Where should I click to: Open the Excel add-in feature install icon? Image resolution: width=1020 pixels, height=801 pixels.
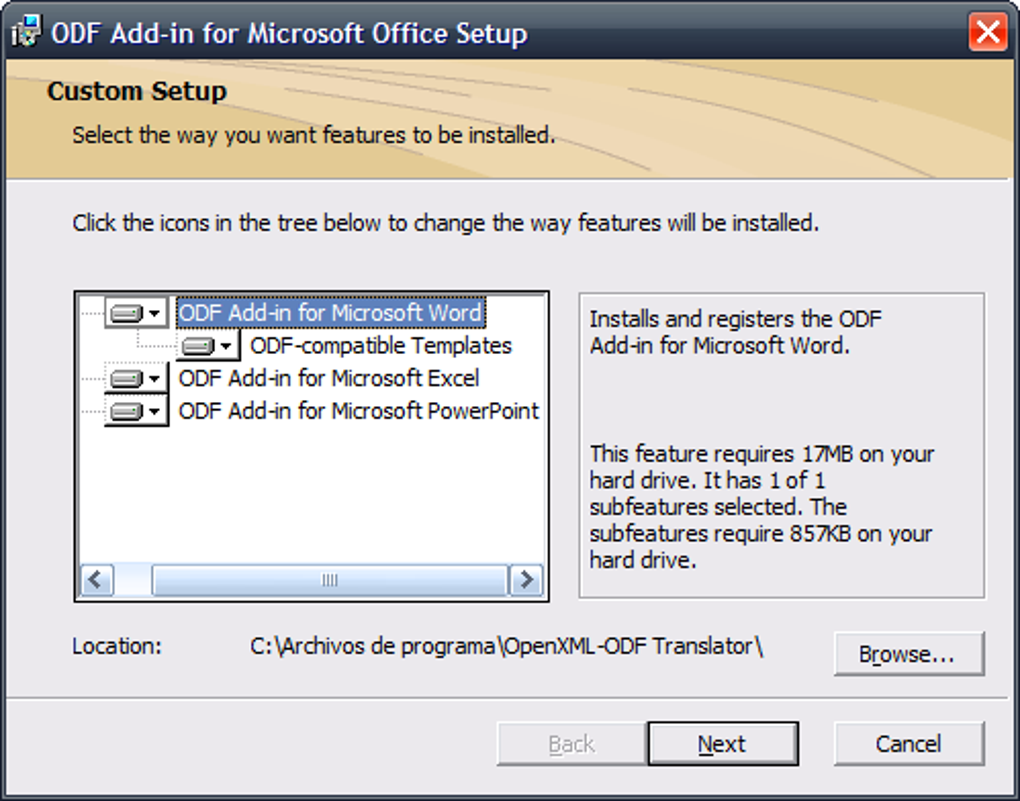point(136,379)
